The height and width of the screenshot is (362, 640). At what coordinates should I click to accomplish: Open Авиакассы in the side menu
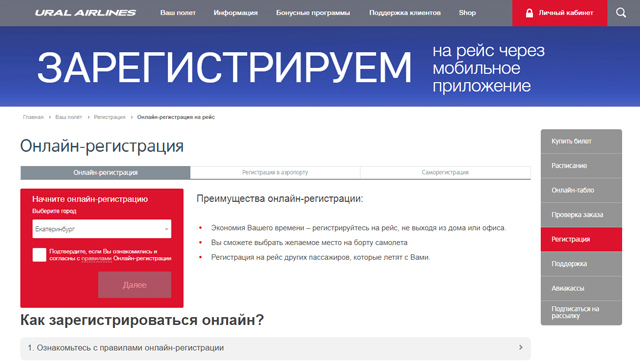click(581, 288)
